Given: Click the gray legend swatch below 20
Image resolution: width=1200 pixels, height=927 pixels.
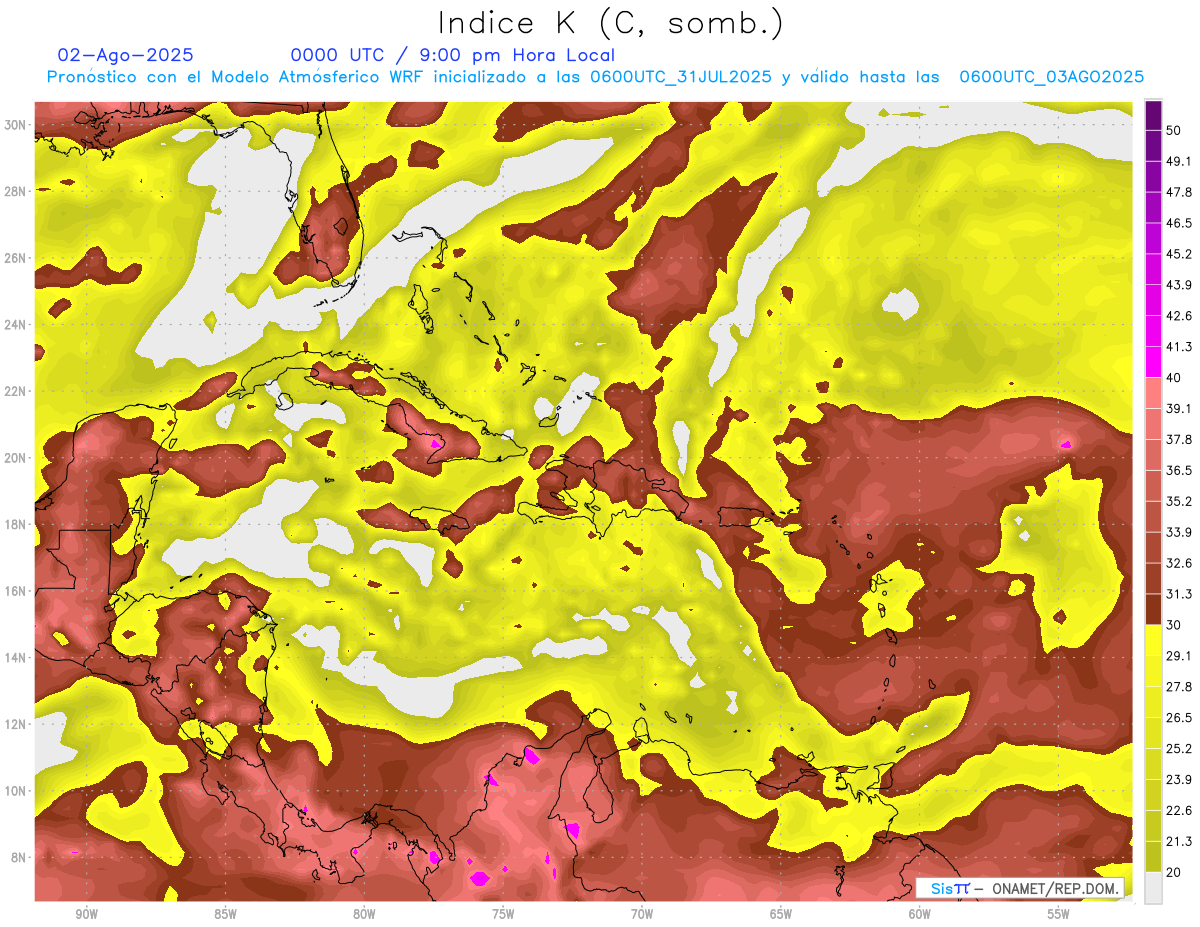Looking at the screenshot, I should (x=1153, y=888).
